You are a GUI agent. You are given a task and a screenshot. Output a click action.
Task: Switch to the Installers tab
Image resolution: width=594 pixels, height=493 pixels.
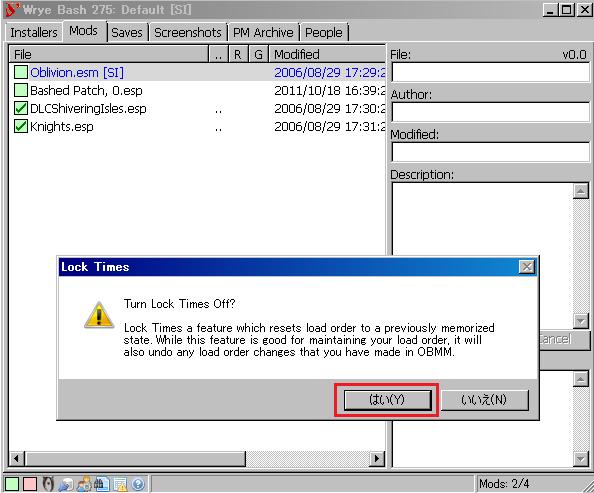34,33
